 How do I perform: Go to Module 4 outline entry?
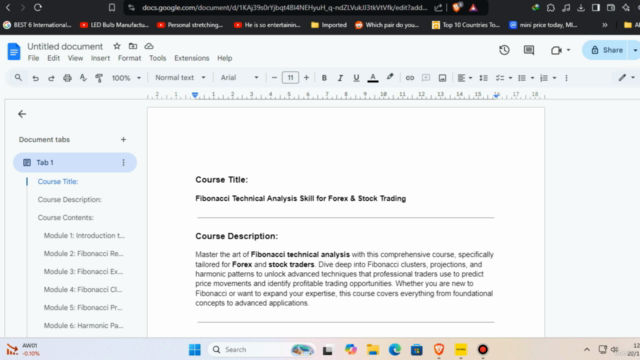83,289
